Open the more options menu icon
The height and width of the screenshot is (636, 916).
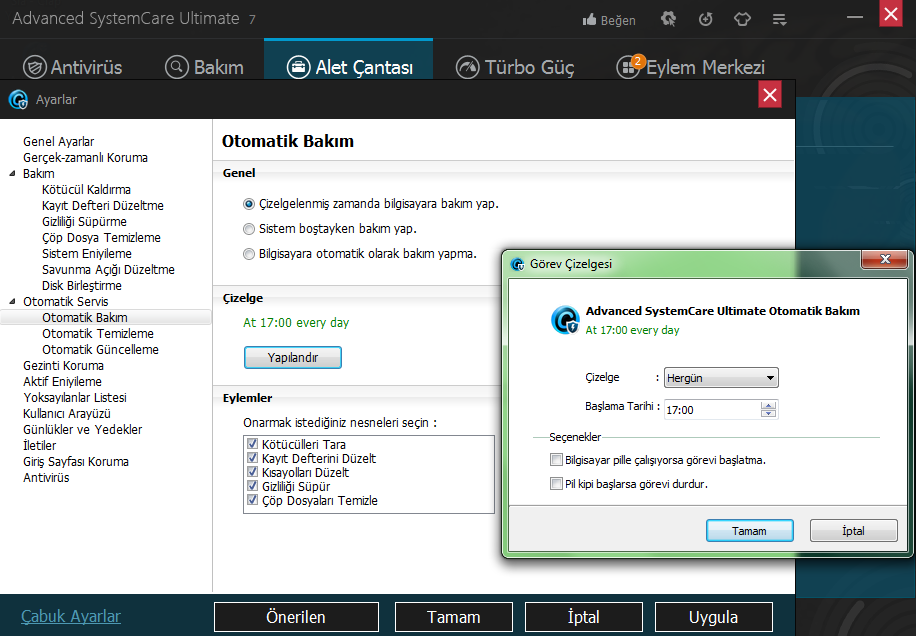779,19
